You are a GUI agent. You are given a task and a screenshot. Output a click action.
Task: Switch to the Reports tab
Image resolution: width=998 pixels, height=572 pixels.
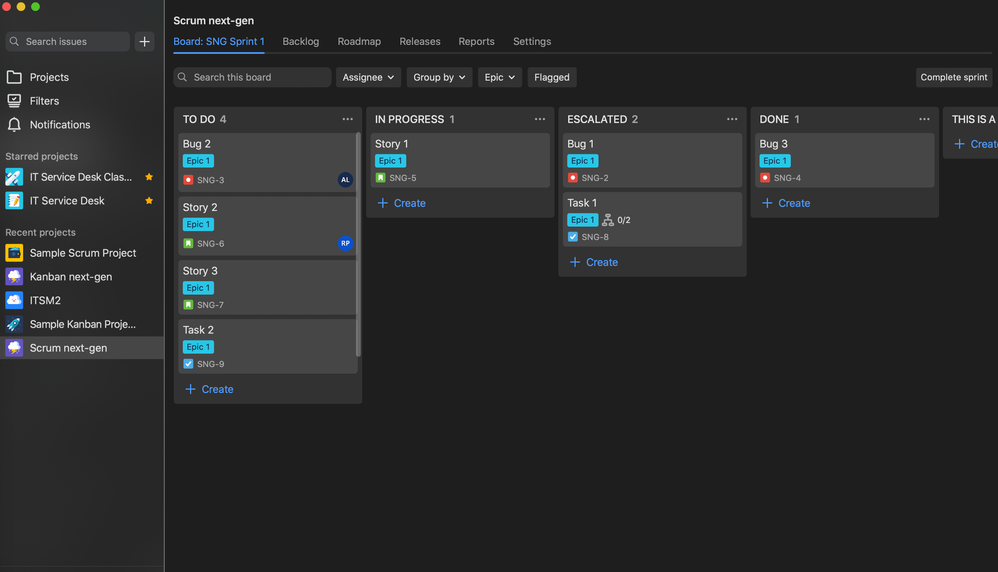[x=476, y=41]
